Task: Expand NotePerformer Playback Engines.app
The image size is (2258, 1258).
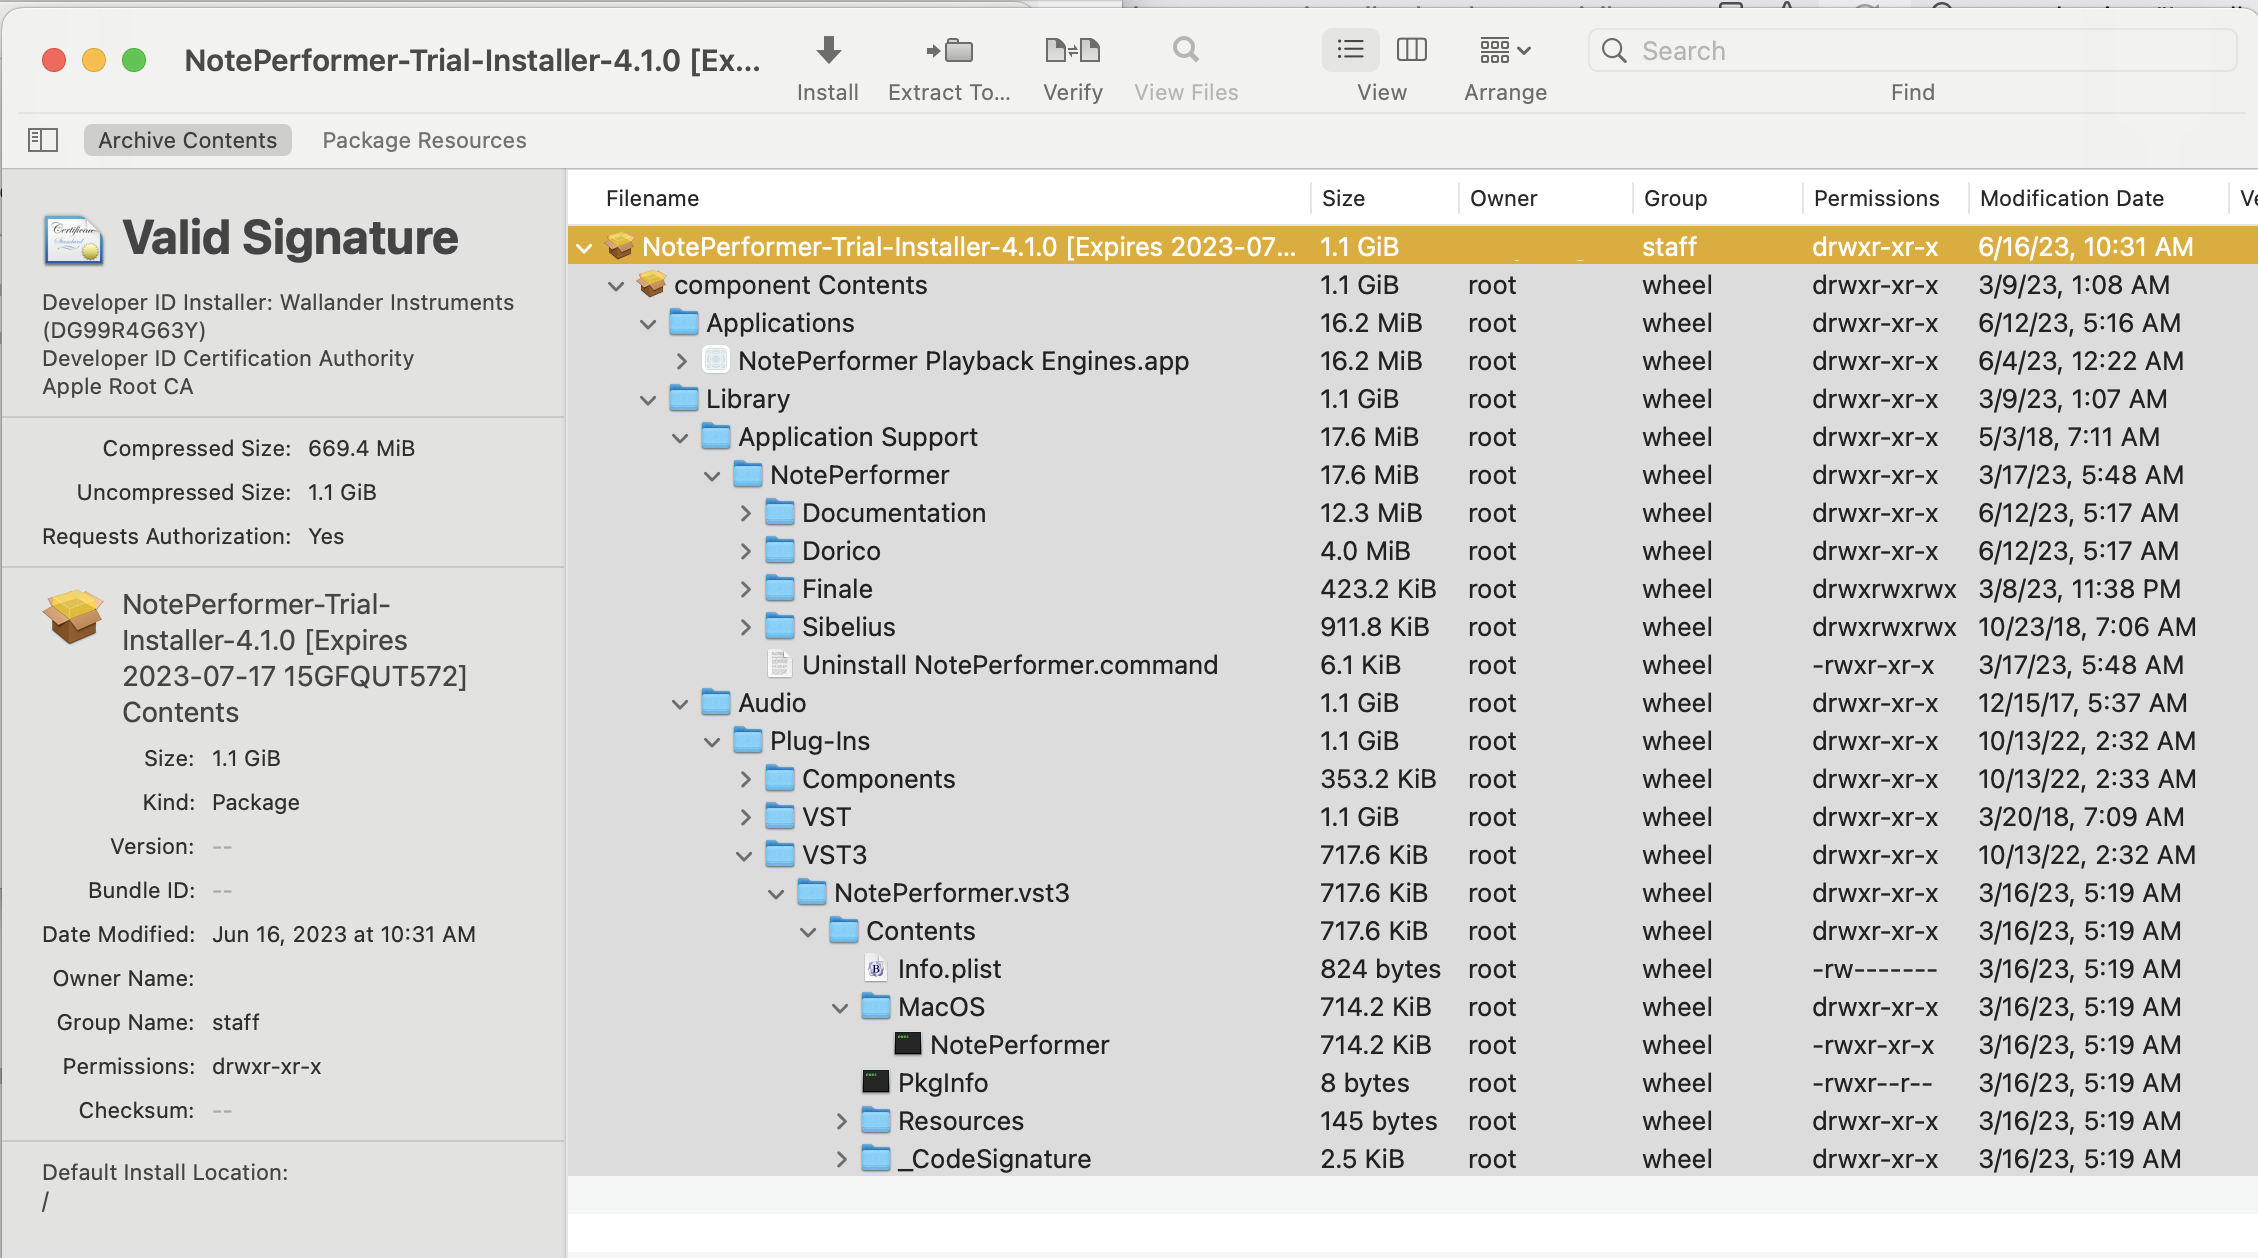Action: tap(682, 361)
